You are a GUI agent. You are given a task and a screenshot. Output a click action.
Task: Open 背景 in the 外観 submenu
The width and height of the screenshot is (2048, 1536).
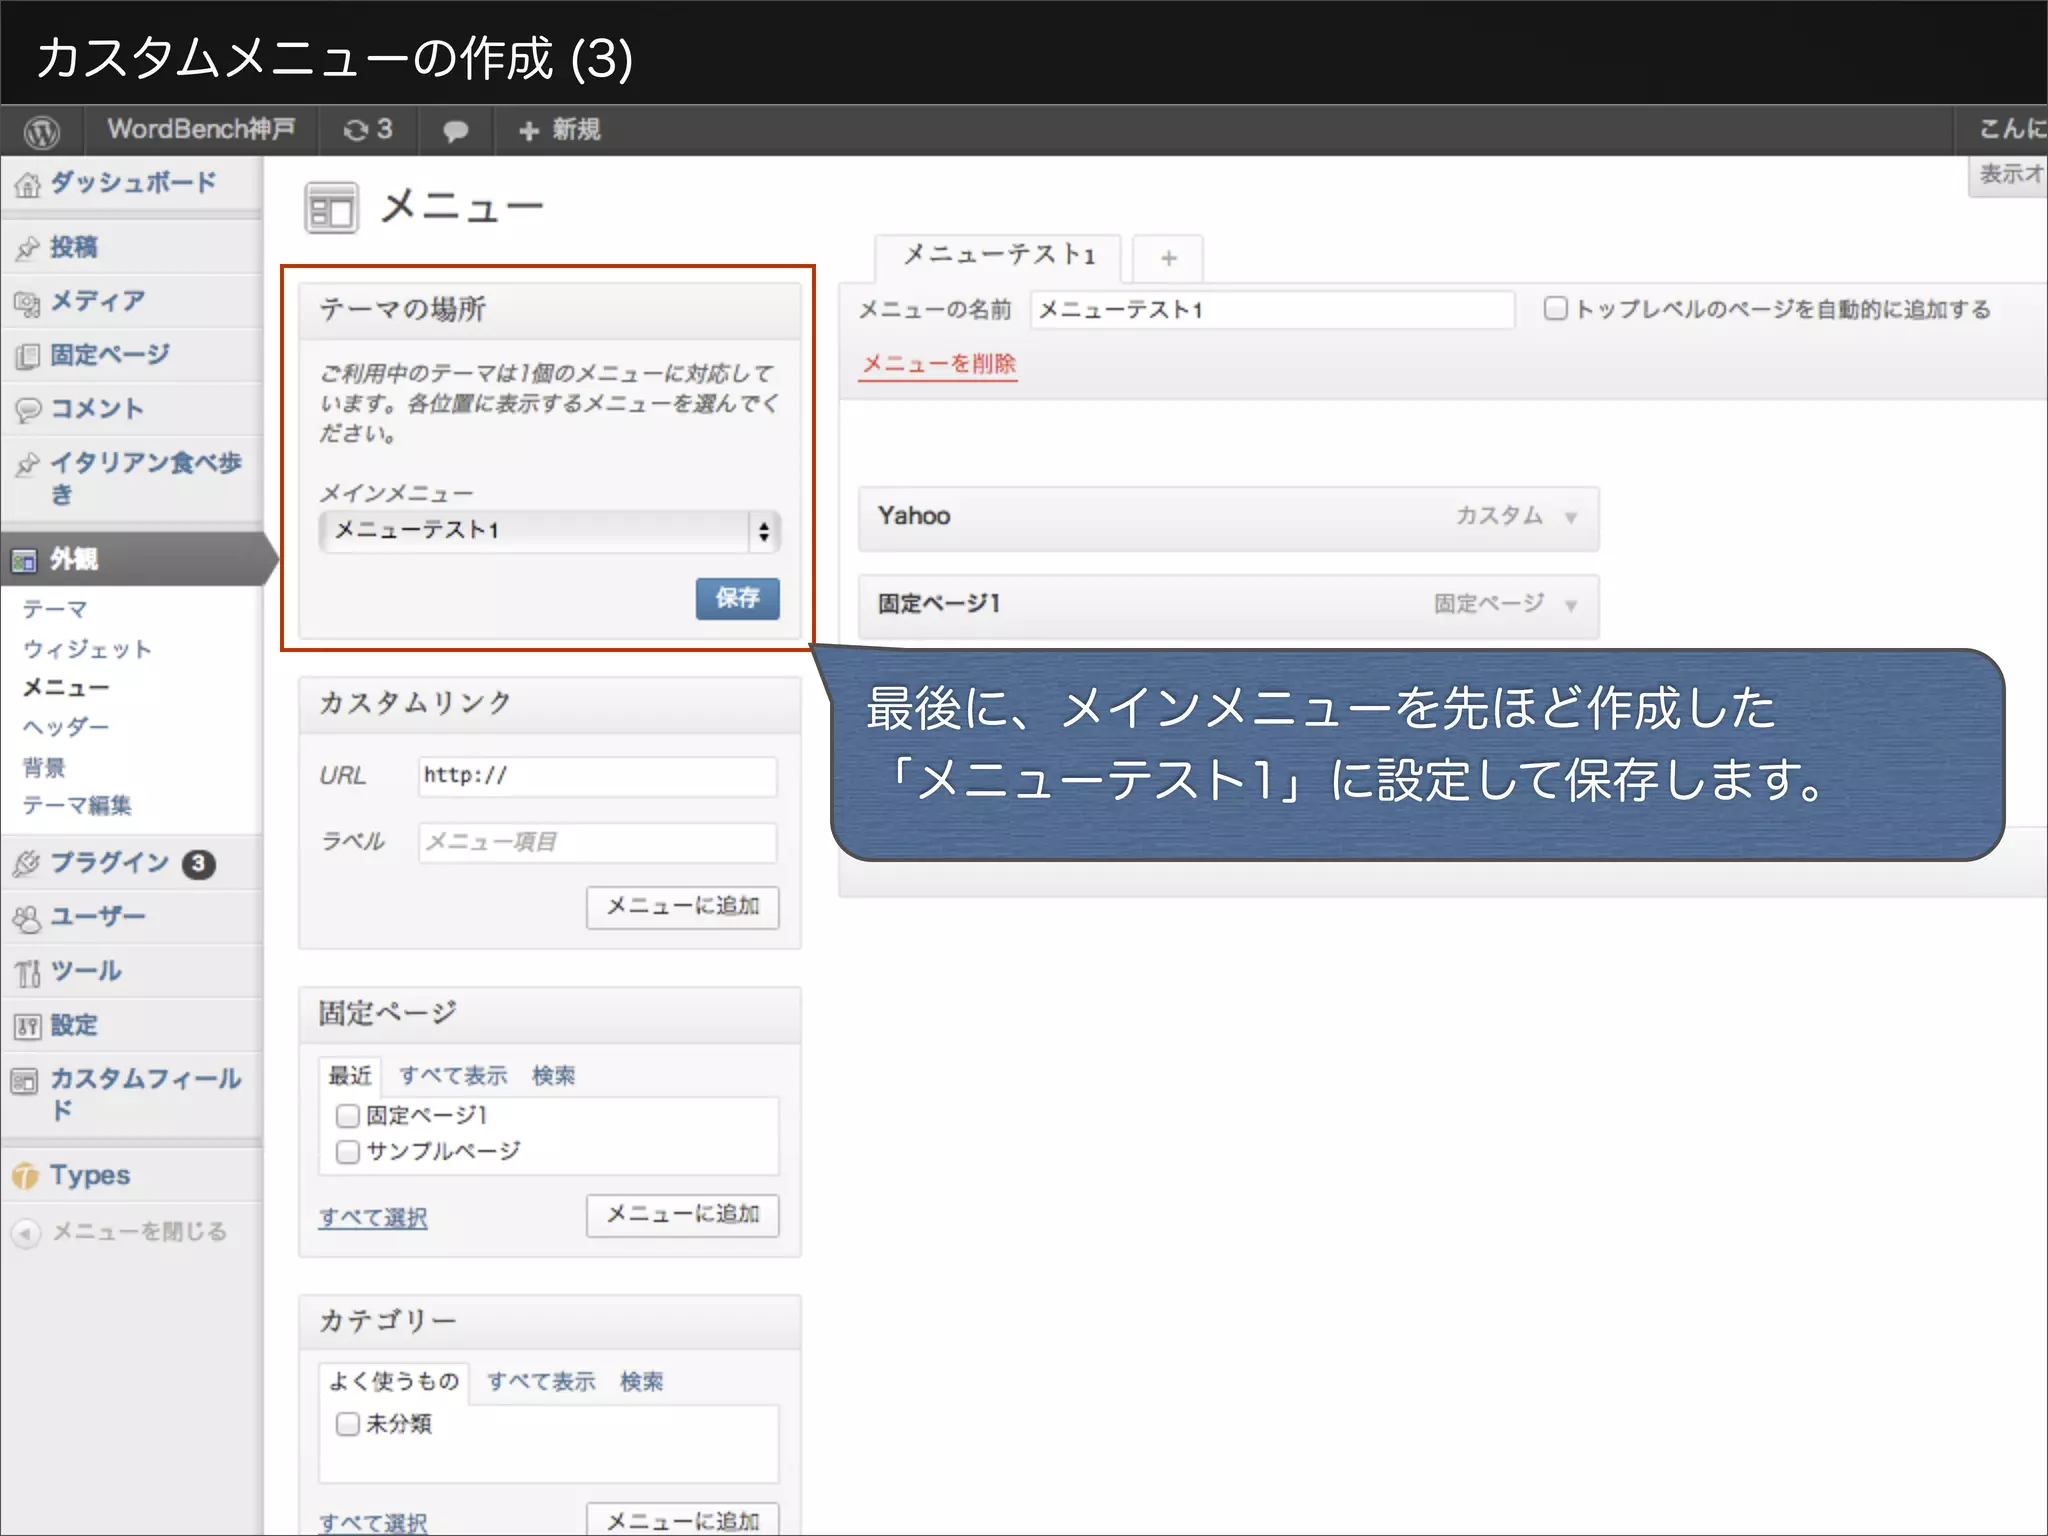(44, 767)
